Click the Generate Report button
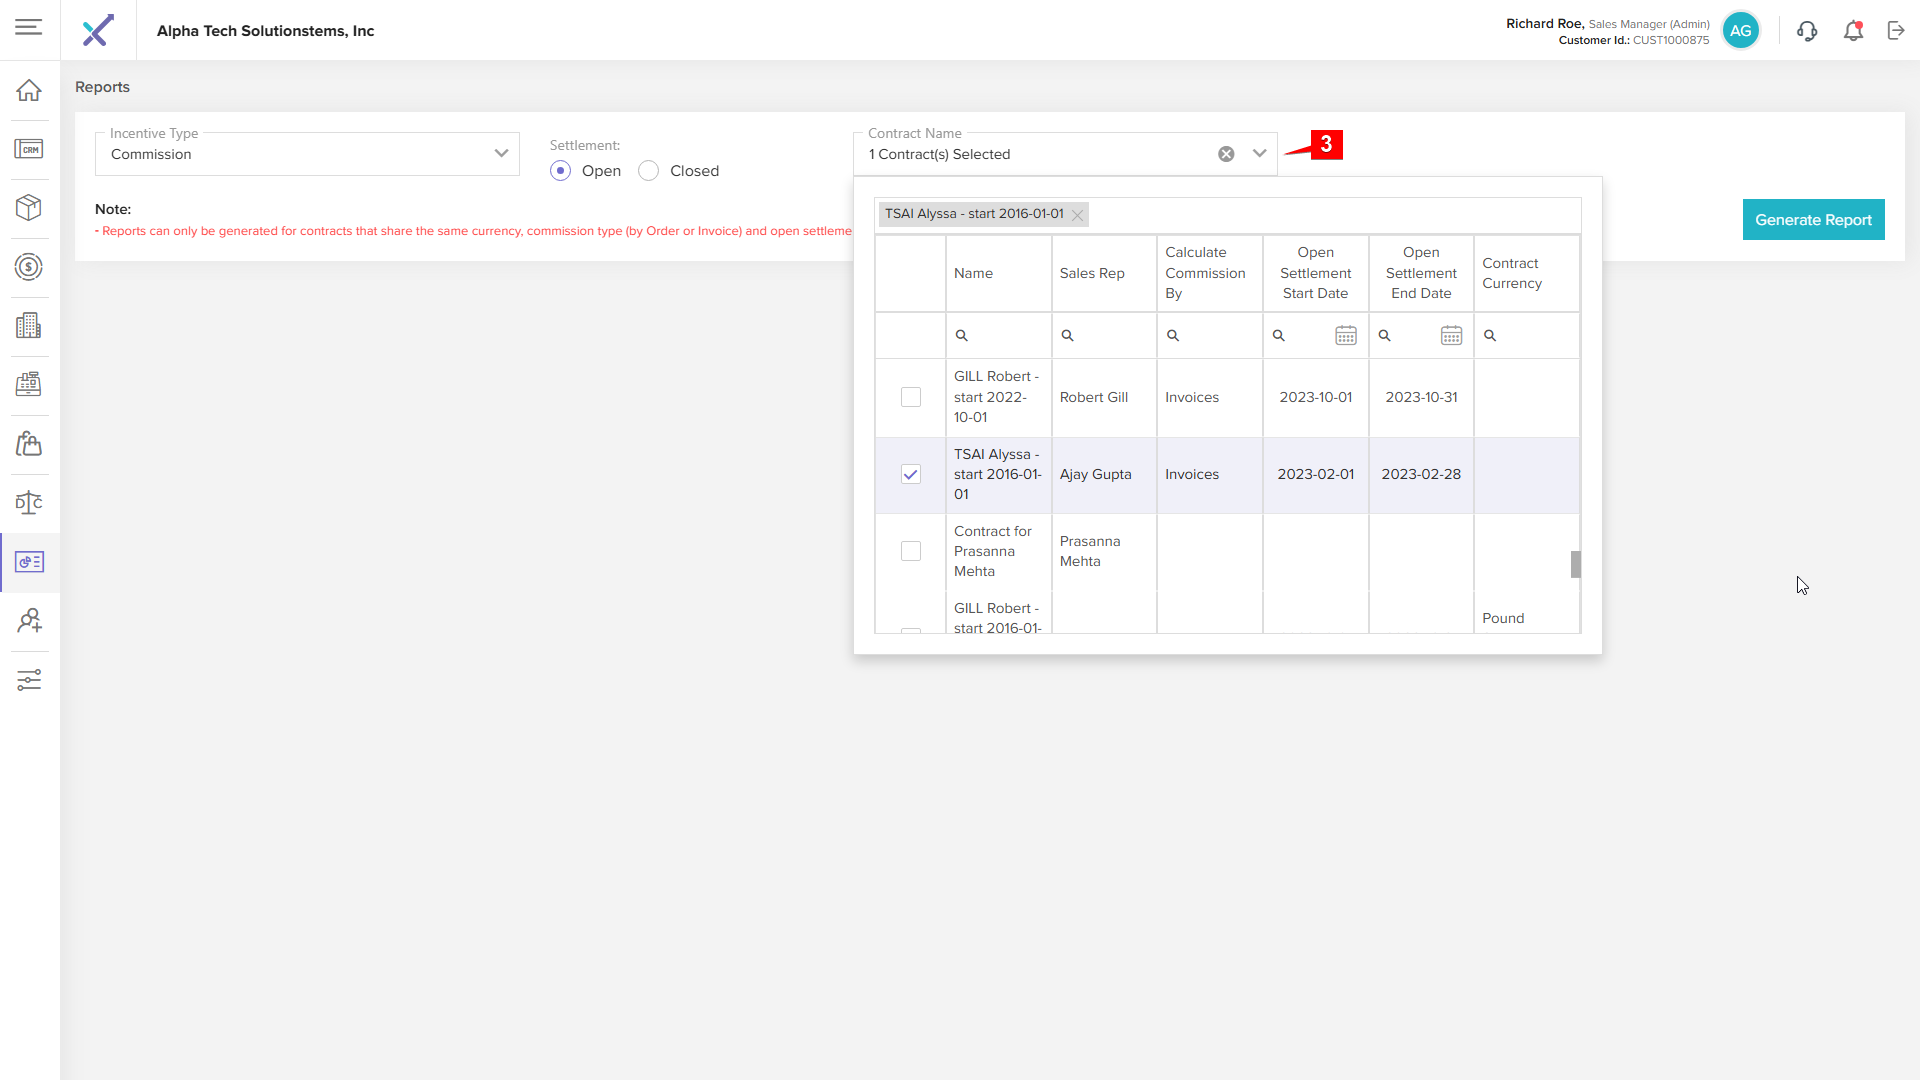 point(1813,220)
